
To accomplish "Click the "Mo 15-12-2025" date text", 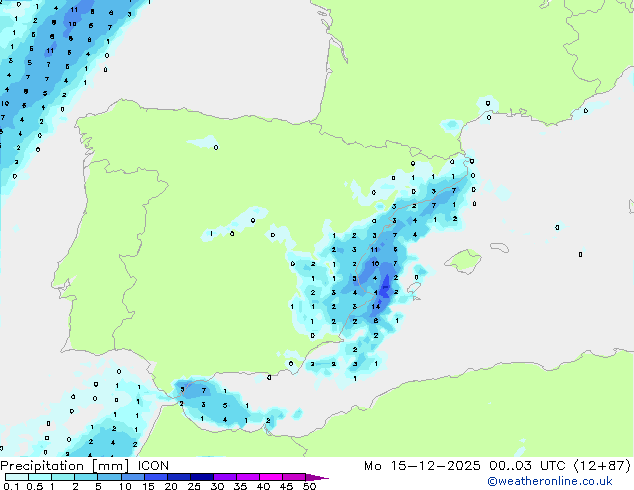I will [422, 466].
